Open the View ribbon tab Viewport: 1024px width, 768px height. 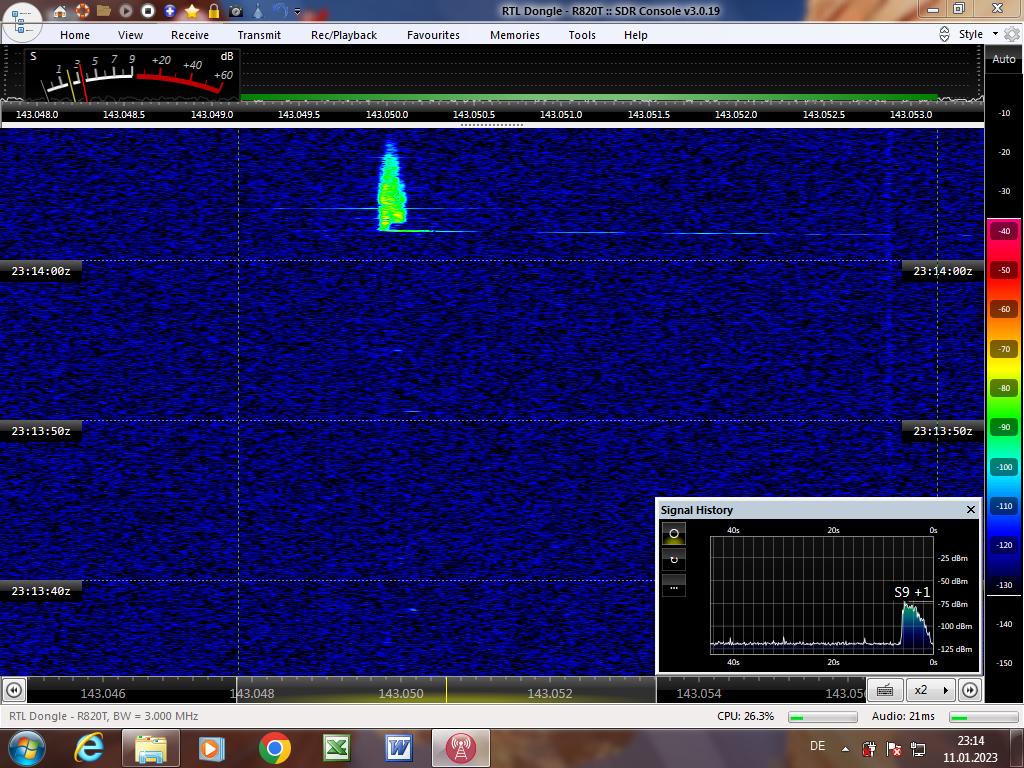pos(131,35)
